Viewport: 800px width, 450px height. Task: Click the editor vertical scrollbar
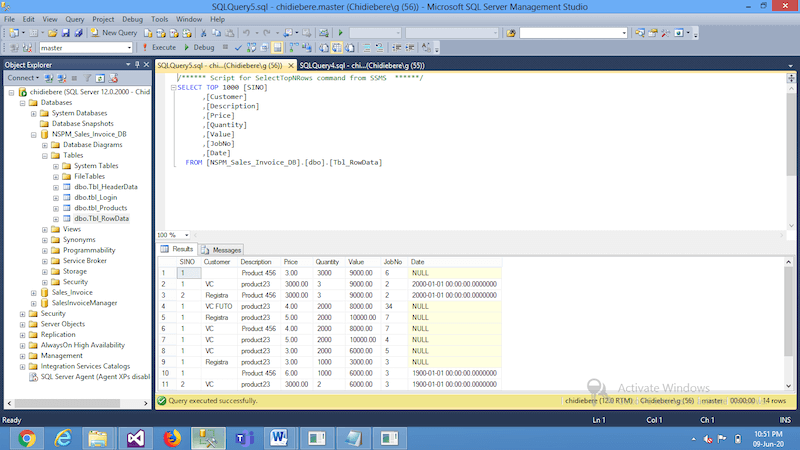(x=791, y=134)
